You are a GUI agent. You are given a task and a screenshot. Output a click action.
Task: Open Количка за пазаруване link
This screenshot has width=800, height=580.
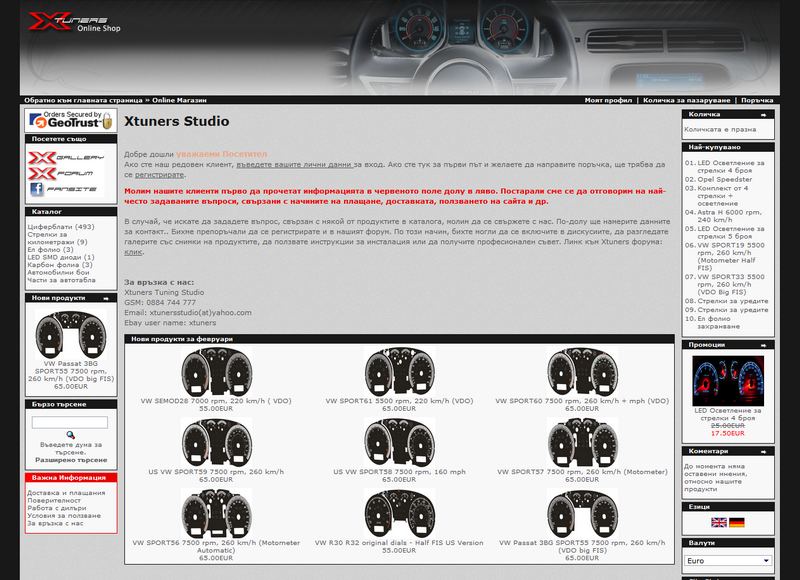pyautogui.click(x=686, y=100)
